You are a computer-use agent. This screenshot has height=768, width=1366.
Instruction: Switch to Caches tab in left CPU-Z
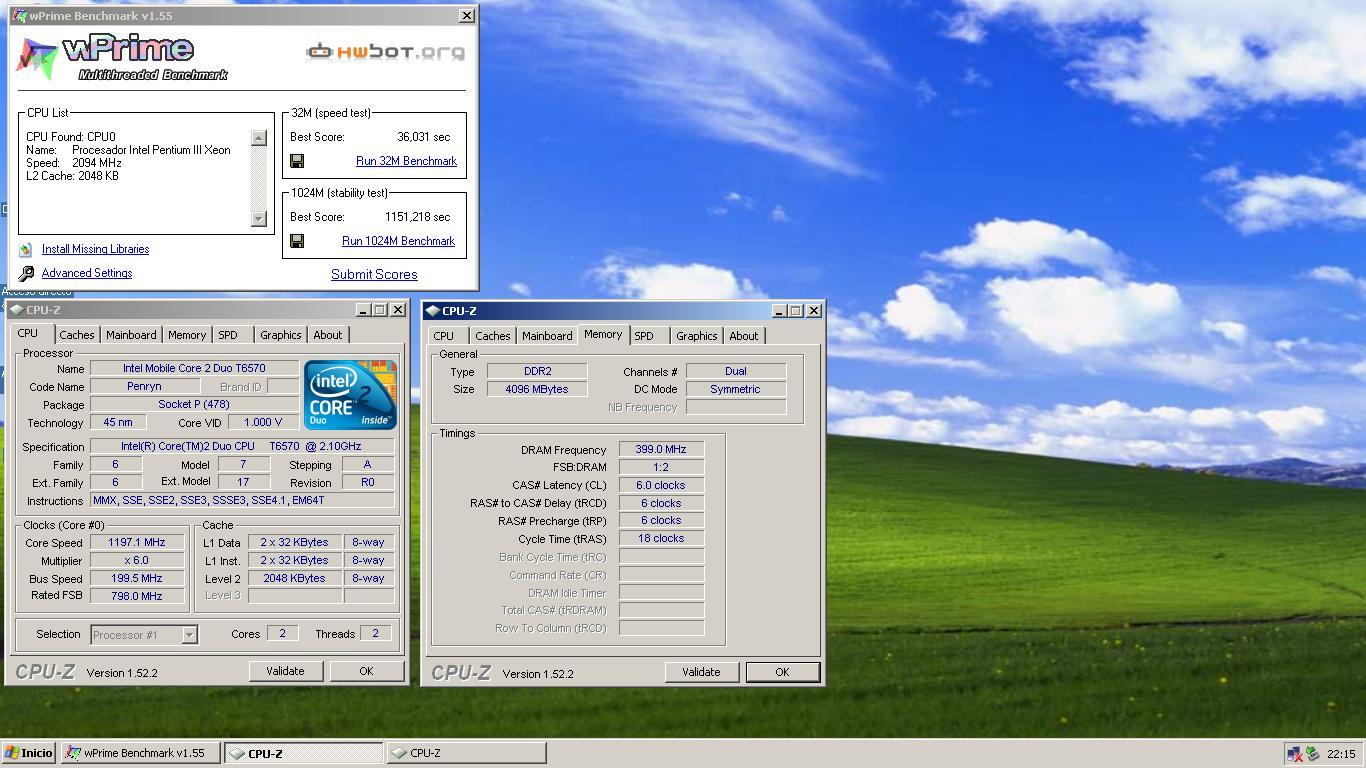pos(76,335)
